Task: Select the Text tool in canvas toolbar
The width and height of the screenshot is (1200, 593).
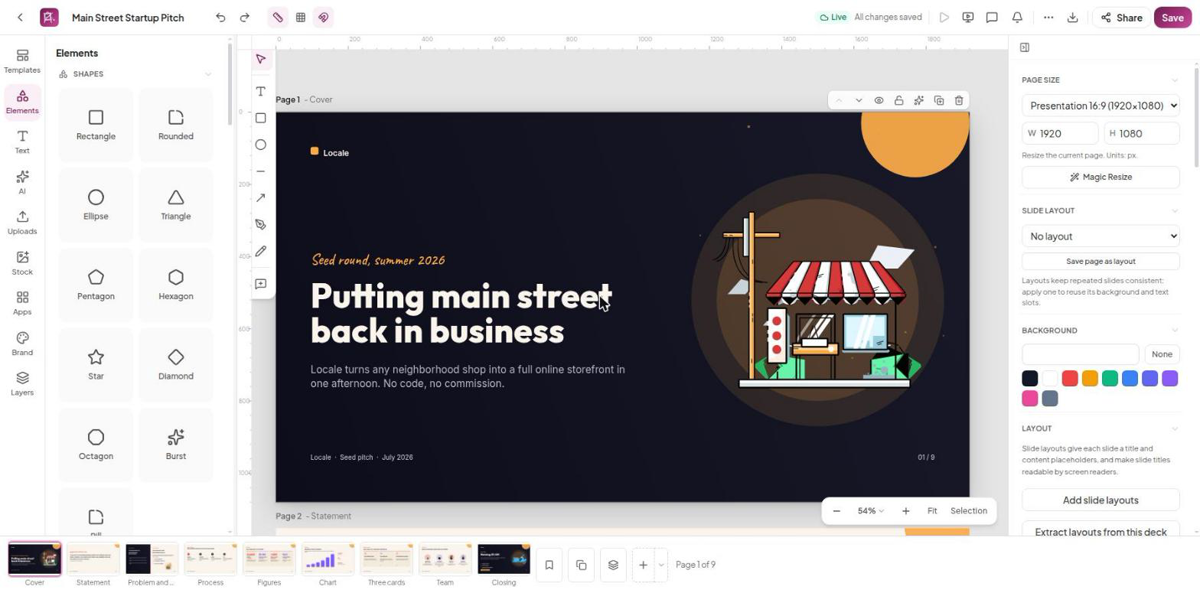Action: [x=261, y=91]
